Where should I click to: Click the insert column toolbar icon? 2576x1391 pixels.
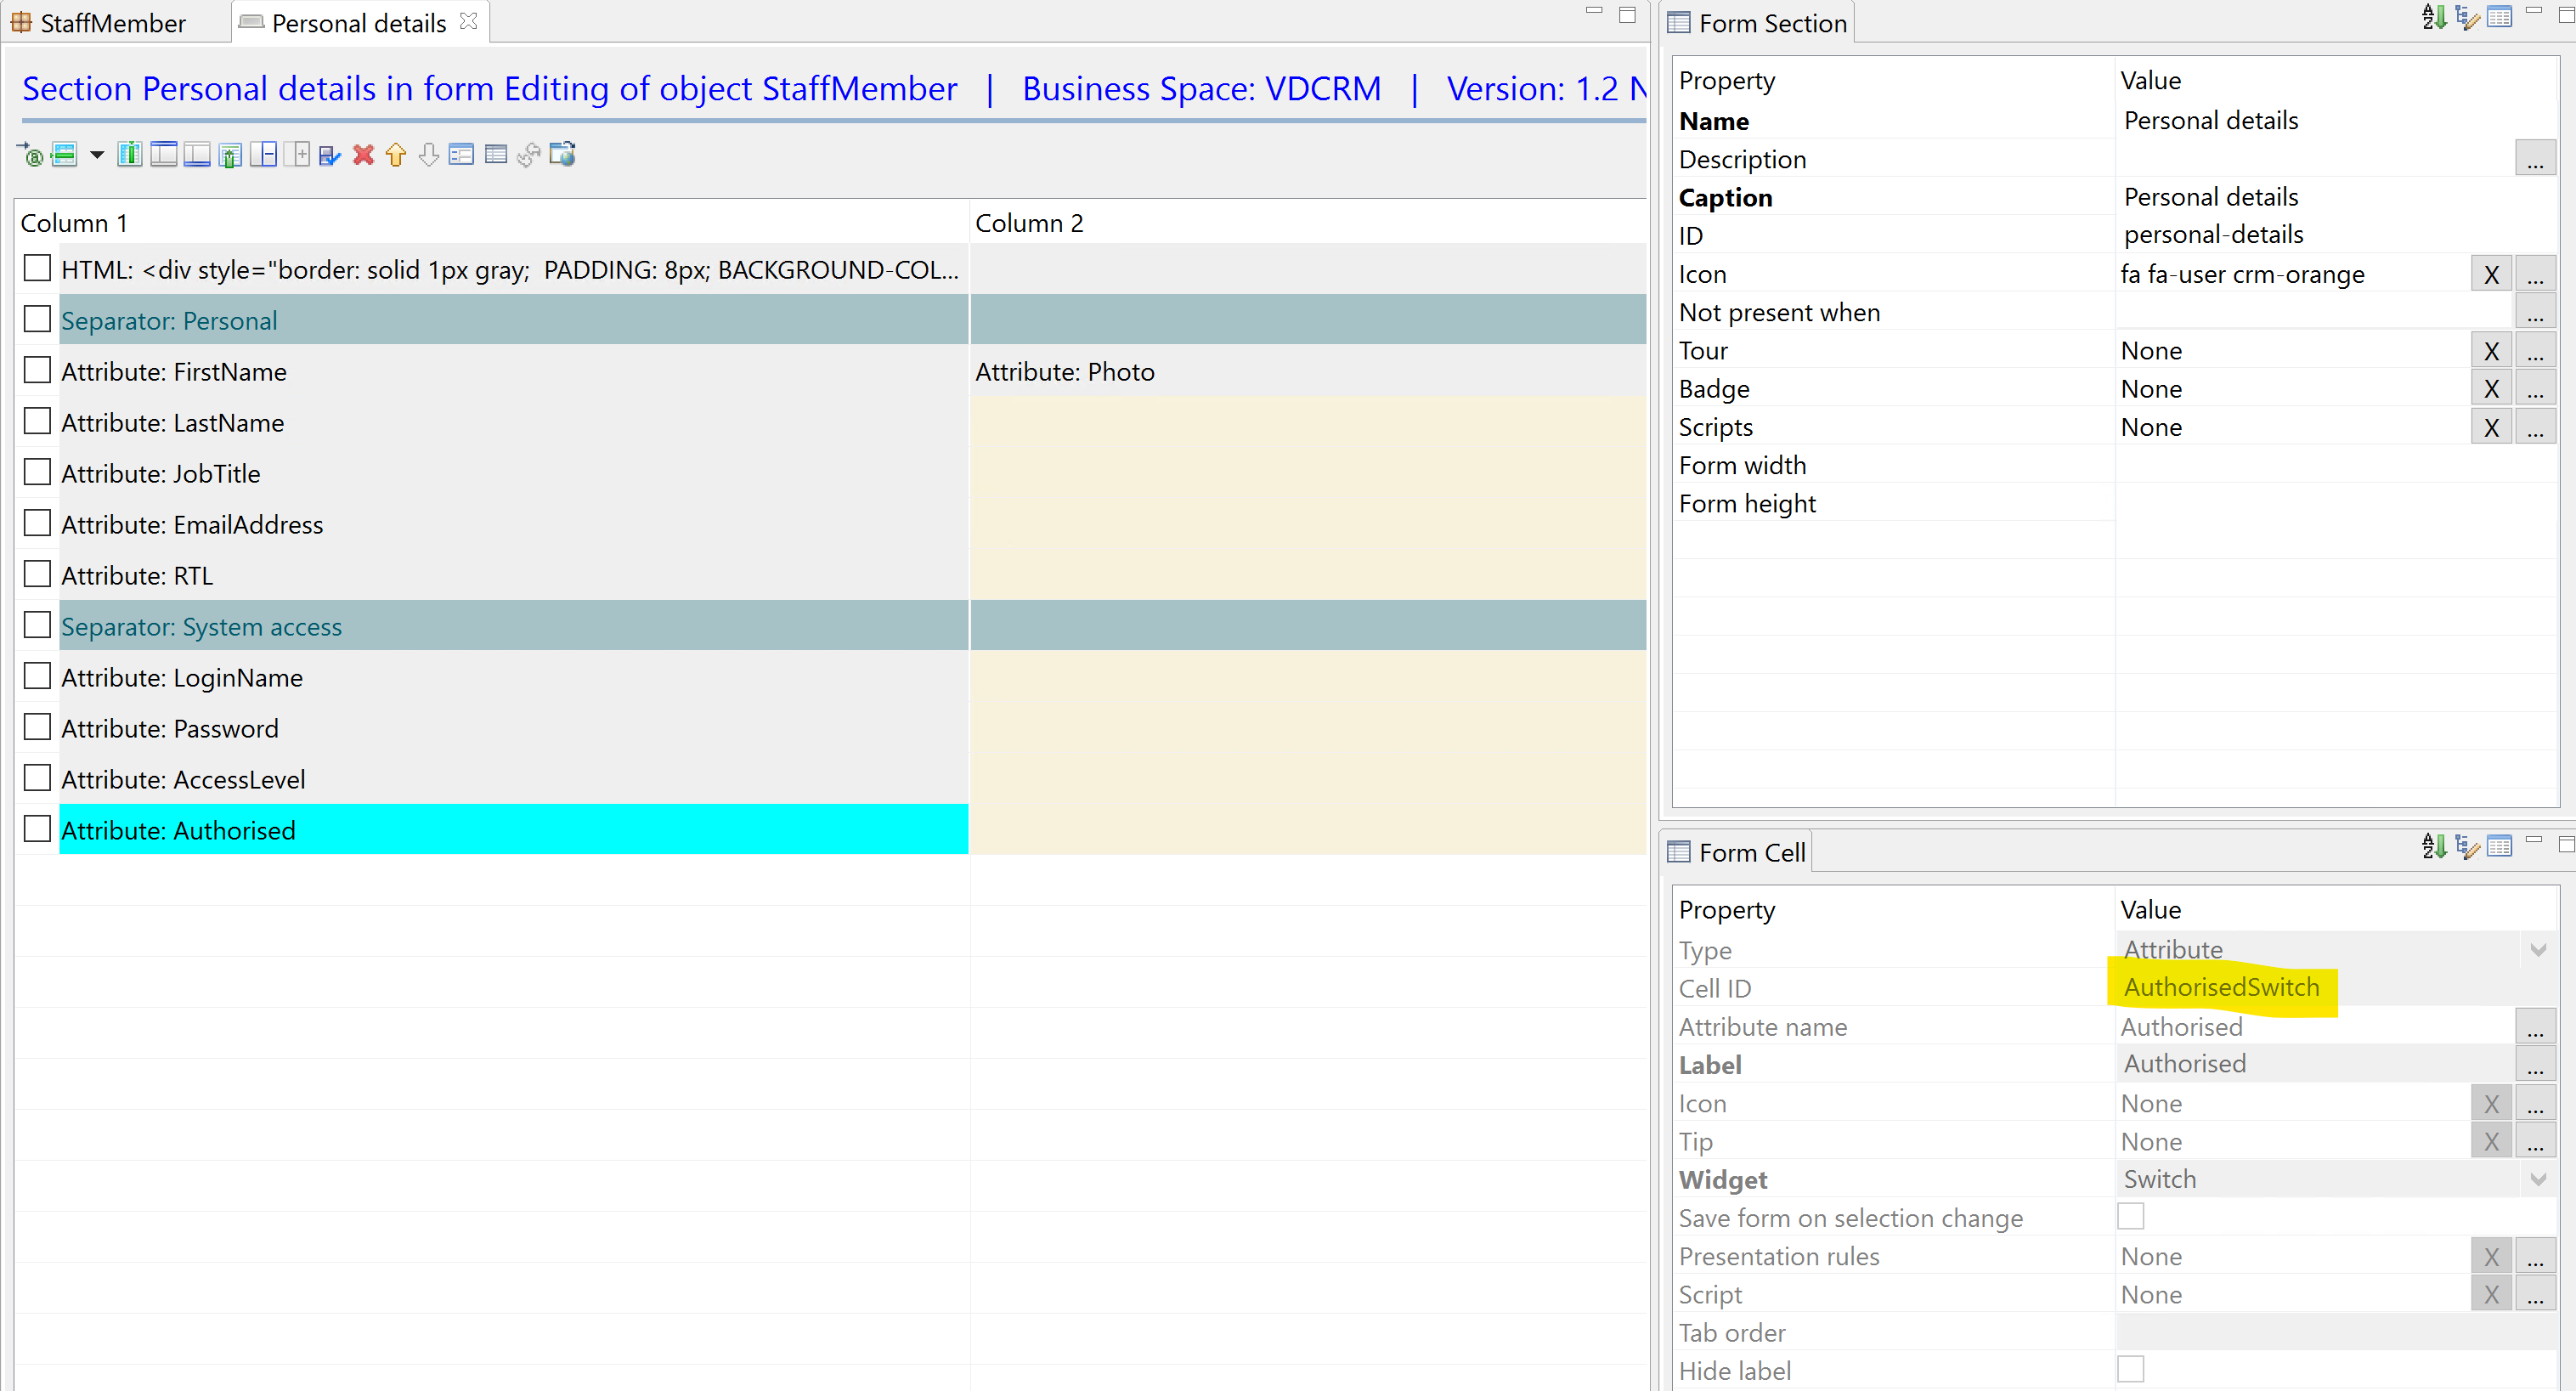[x=130, y=155]
